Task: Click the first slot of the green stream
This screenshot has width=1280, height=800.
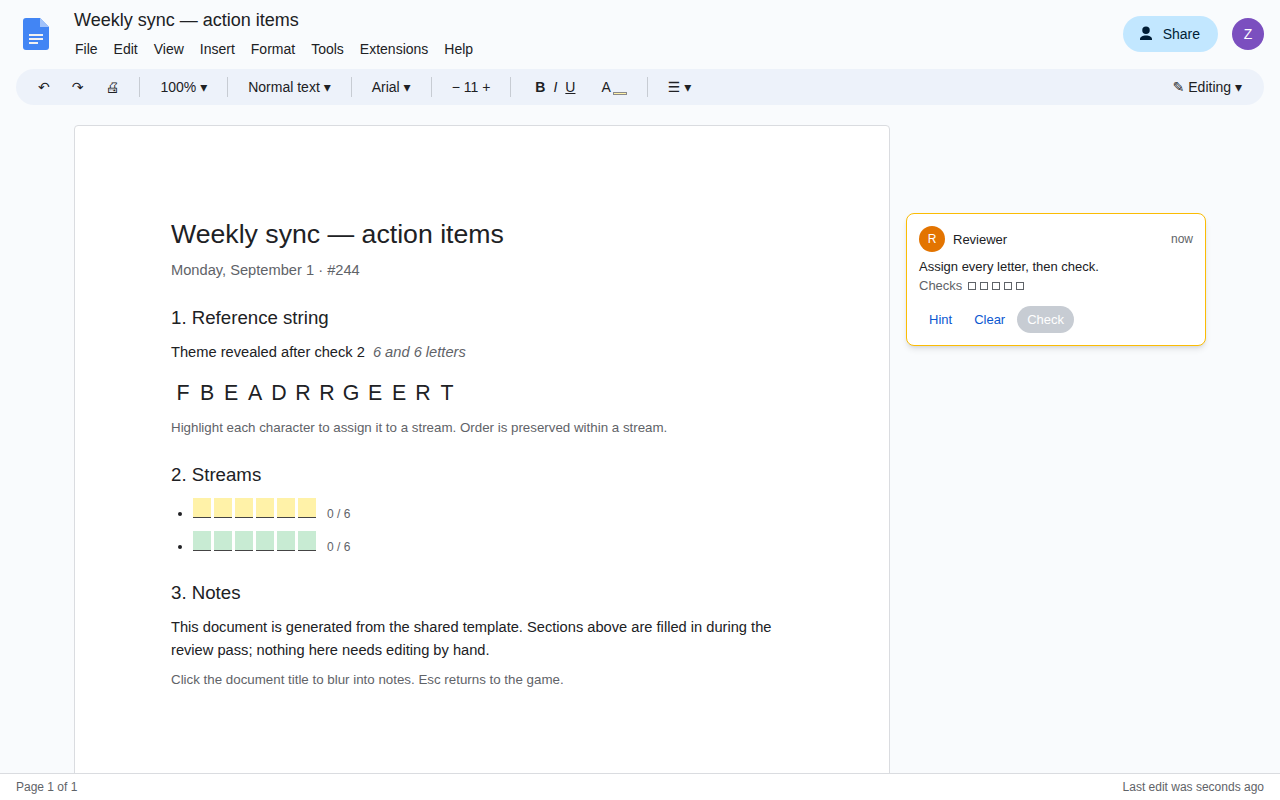Action: (x=202, y=541)
